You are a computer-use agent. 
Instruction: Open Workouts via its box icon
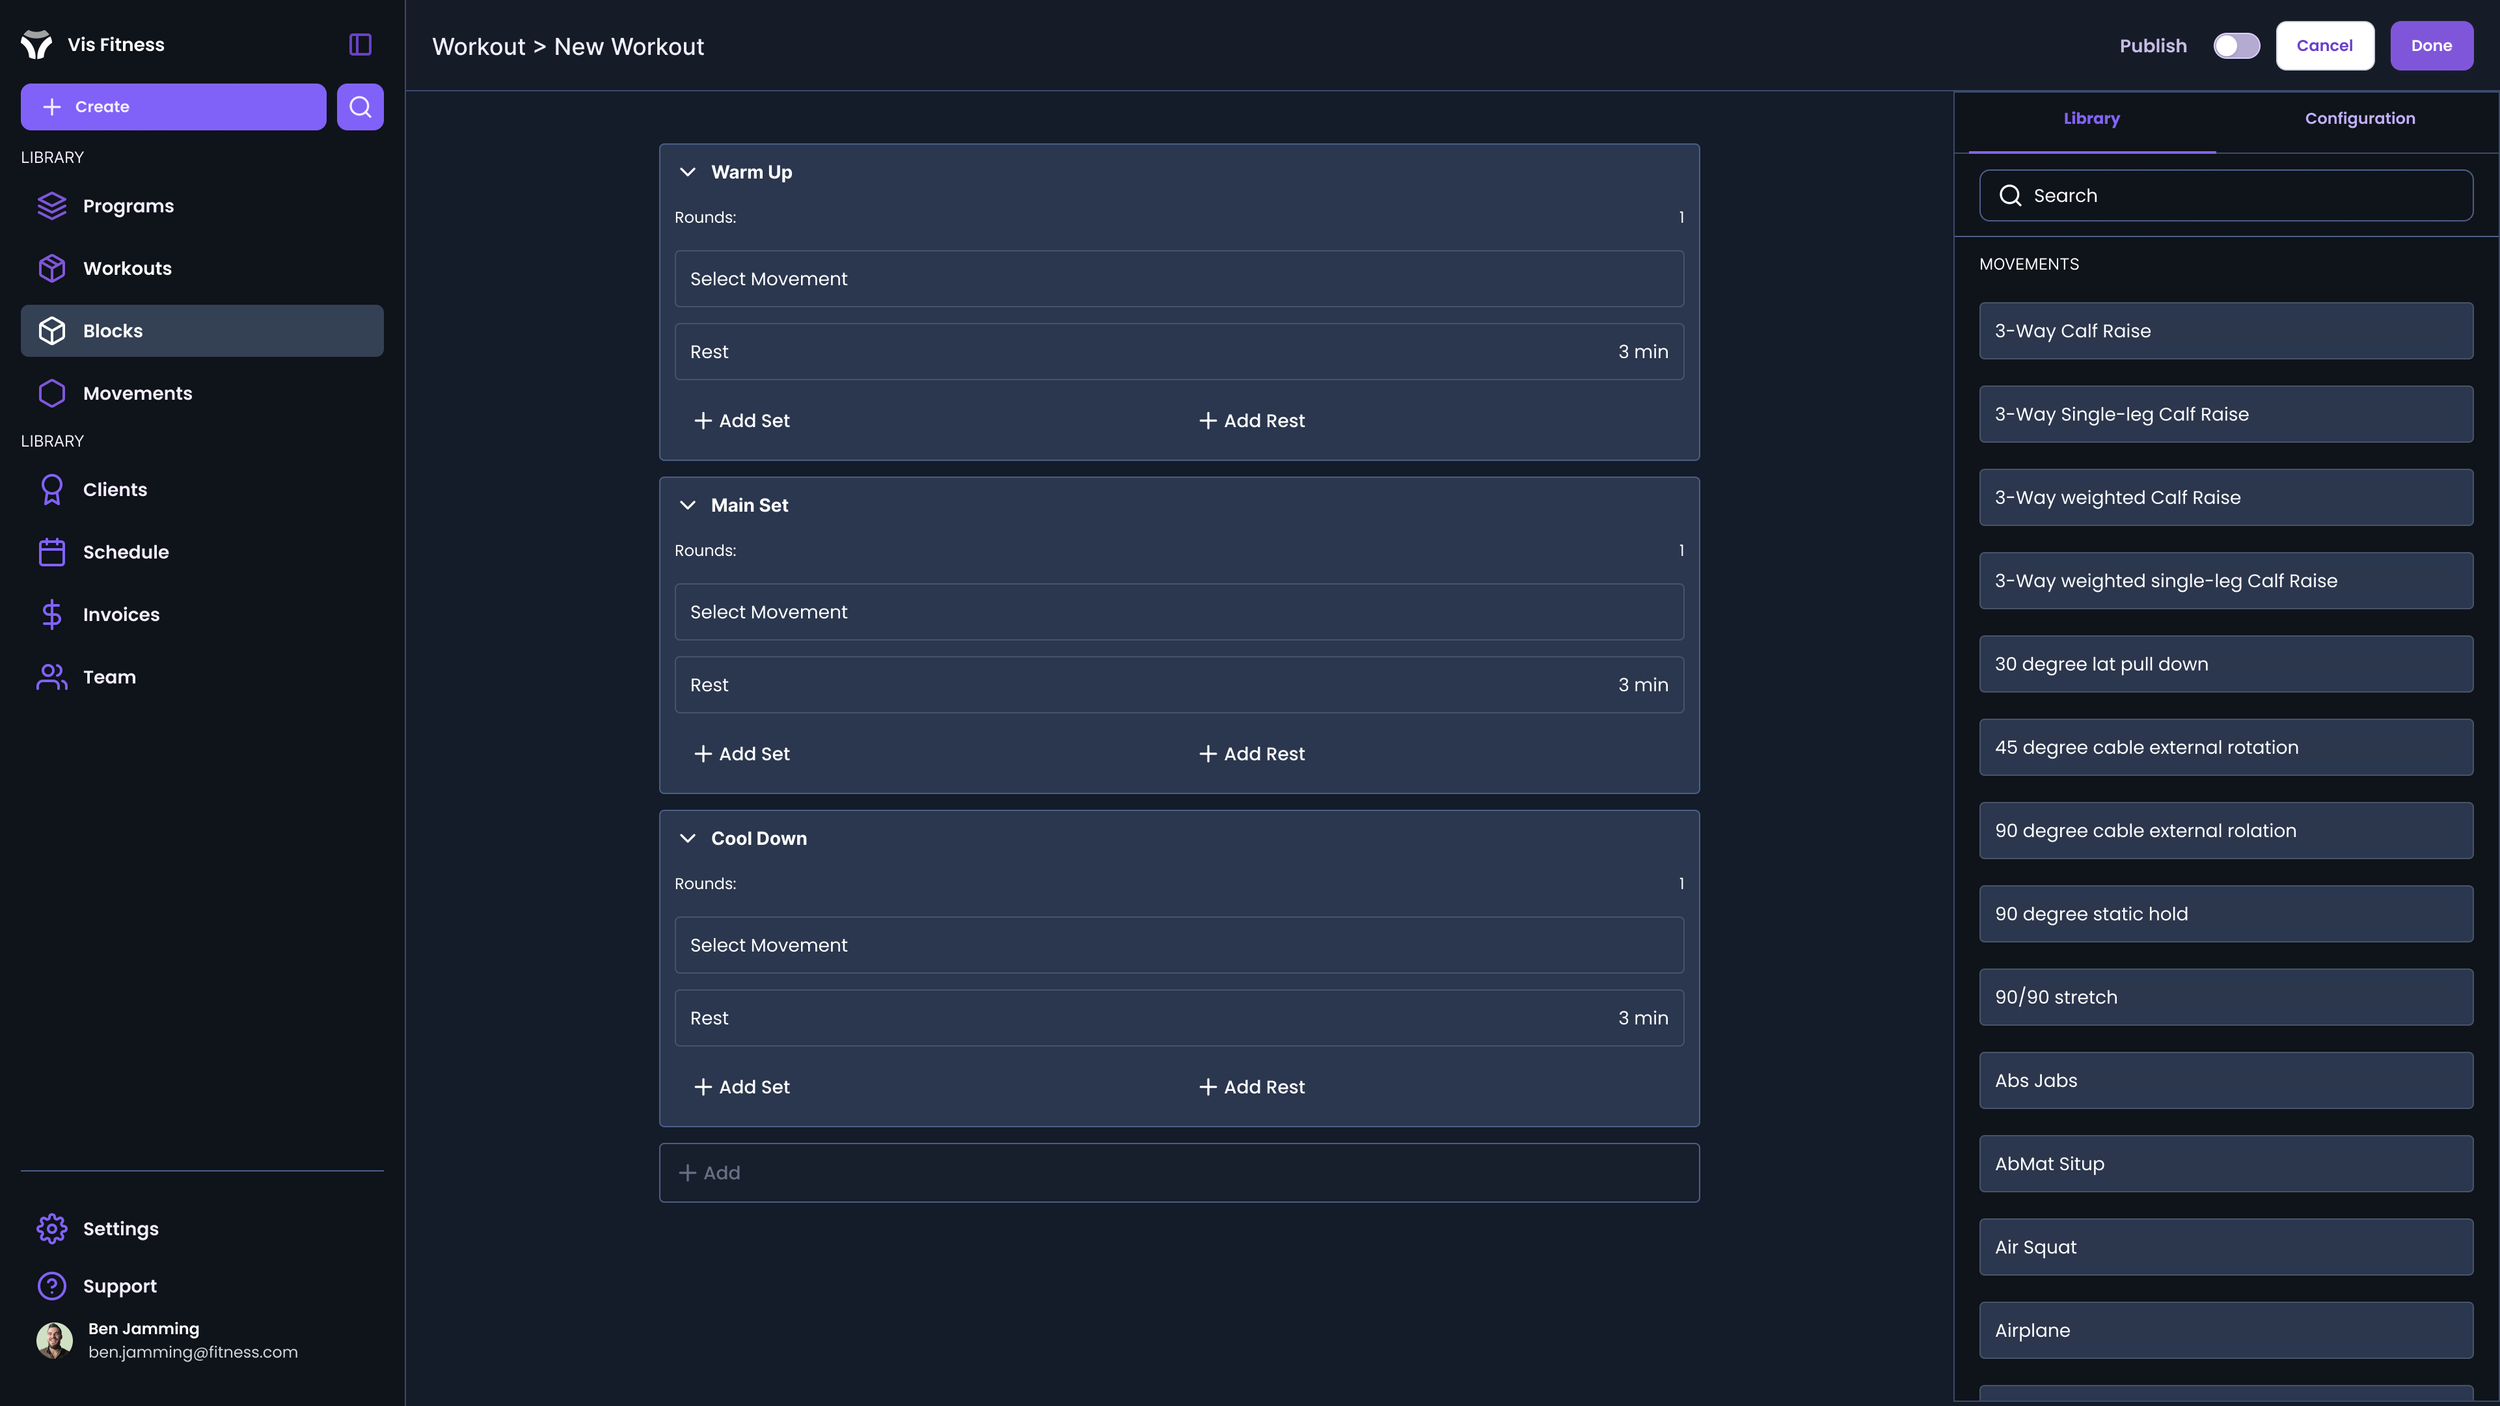pyautogui.click(x=52, y=268)
